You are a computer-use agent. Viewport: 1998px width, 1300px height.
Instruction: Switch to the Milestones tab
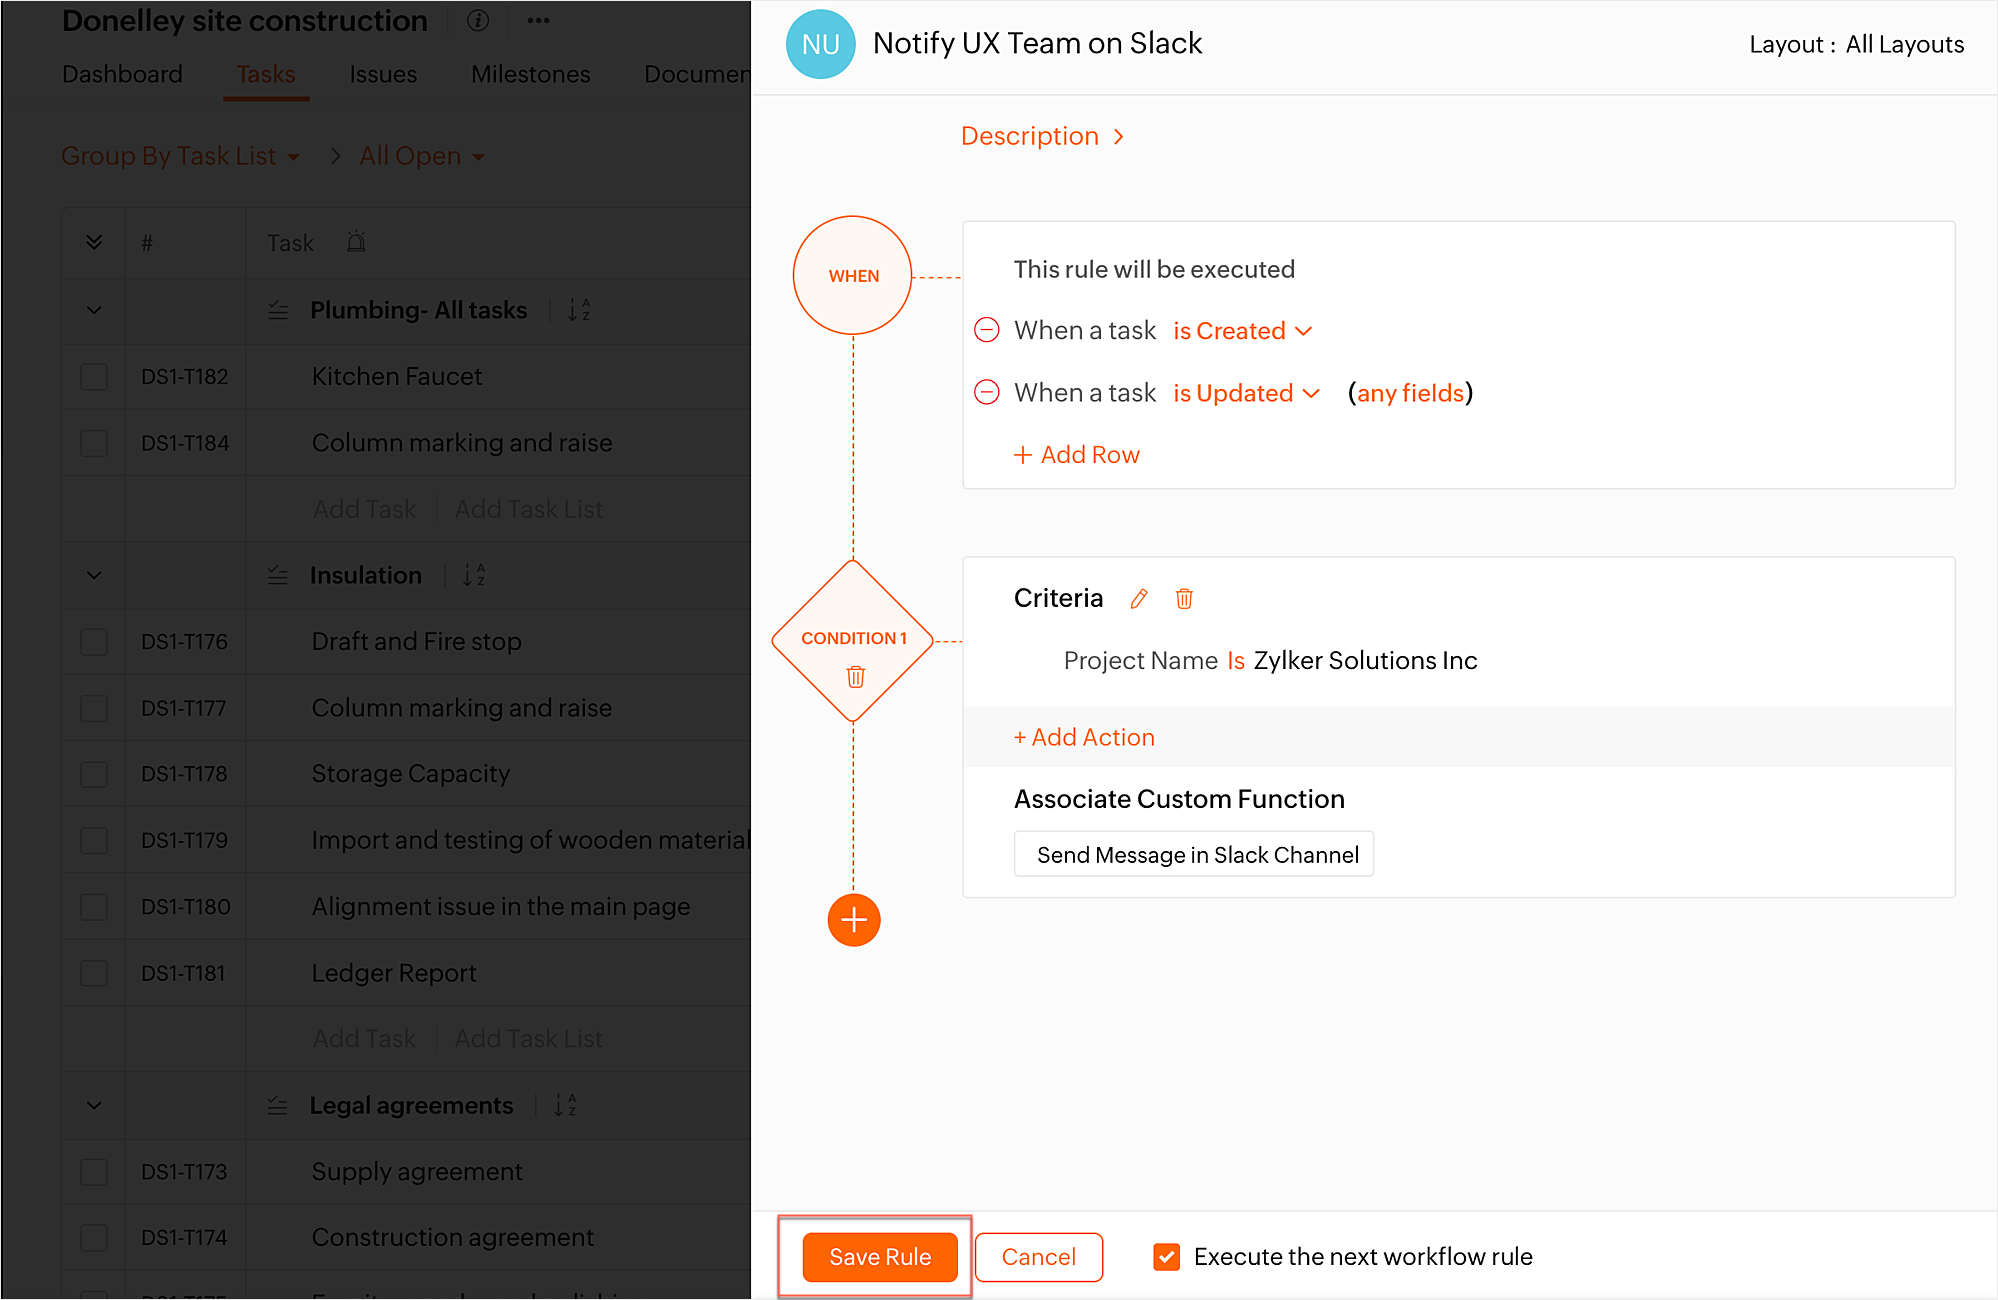click(530, 73)
